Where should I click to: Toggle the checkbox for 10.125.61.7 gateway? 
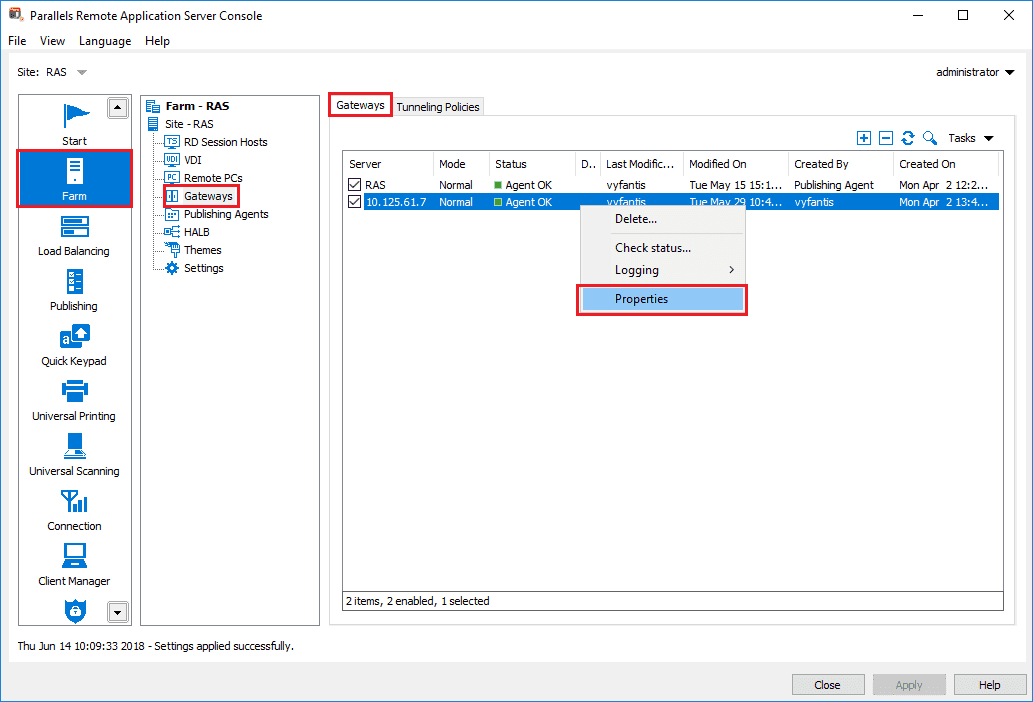[354, 202]
